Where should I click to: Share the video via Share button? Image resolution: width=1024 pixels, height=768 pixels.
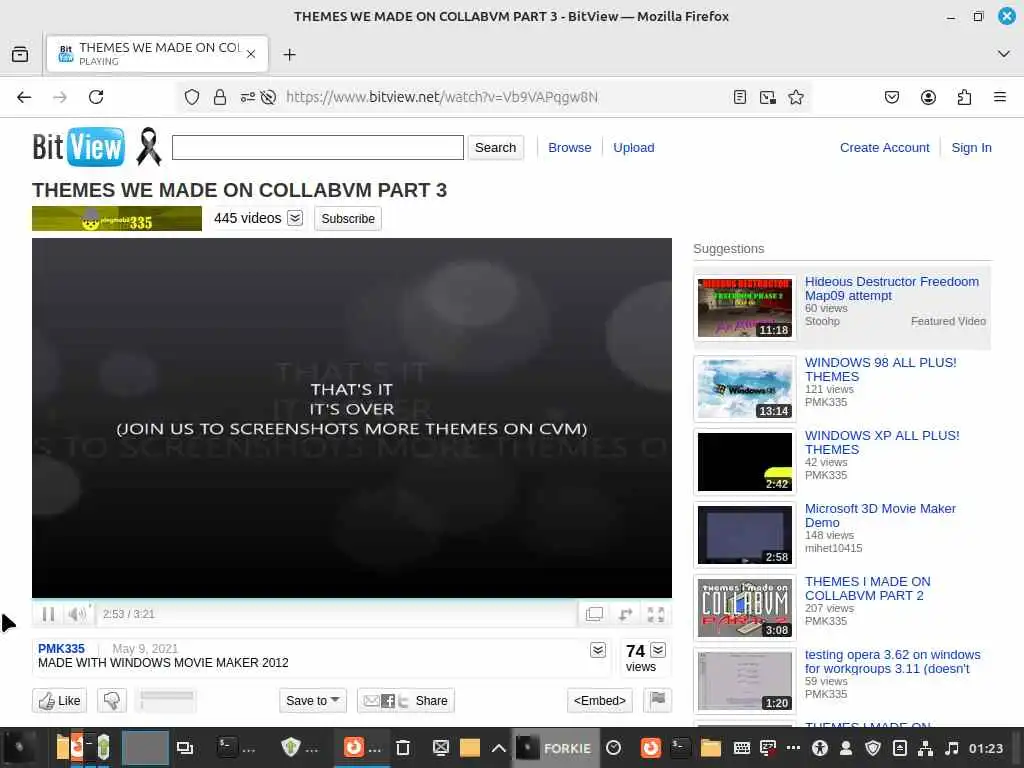pos(406,701)
